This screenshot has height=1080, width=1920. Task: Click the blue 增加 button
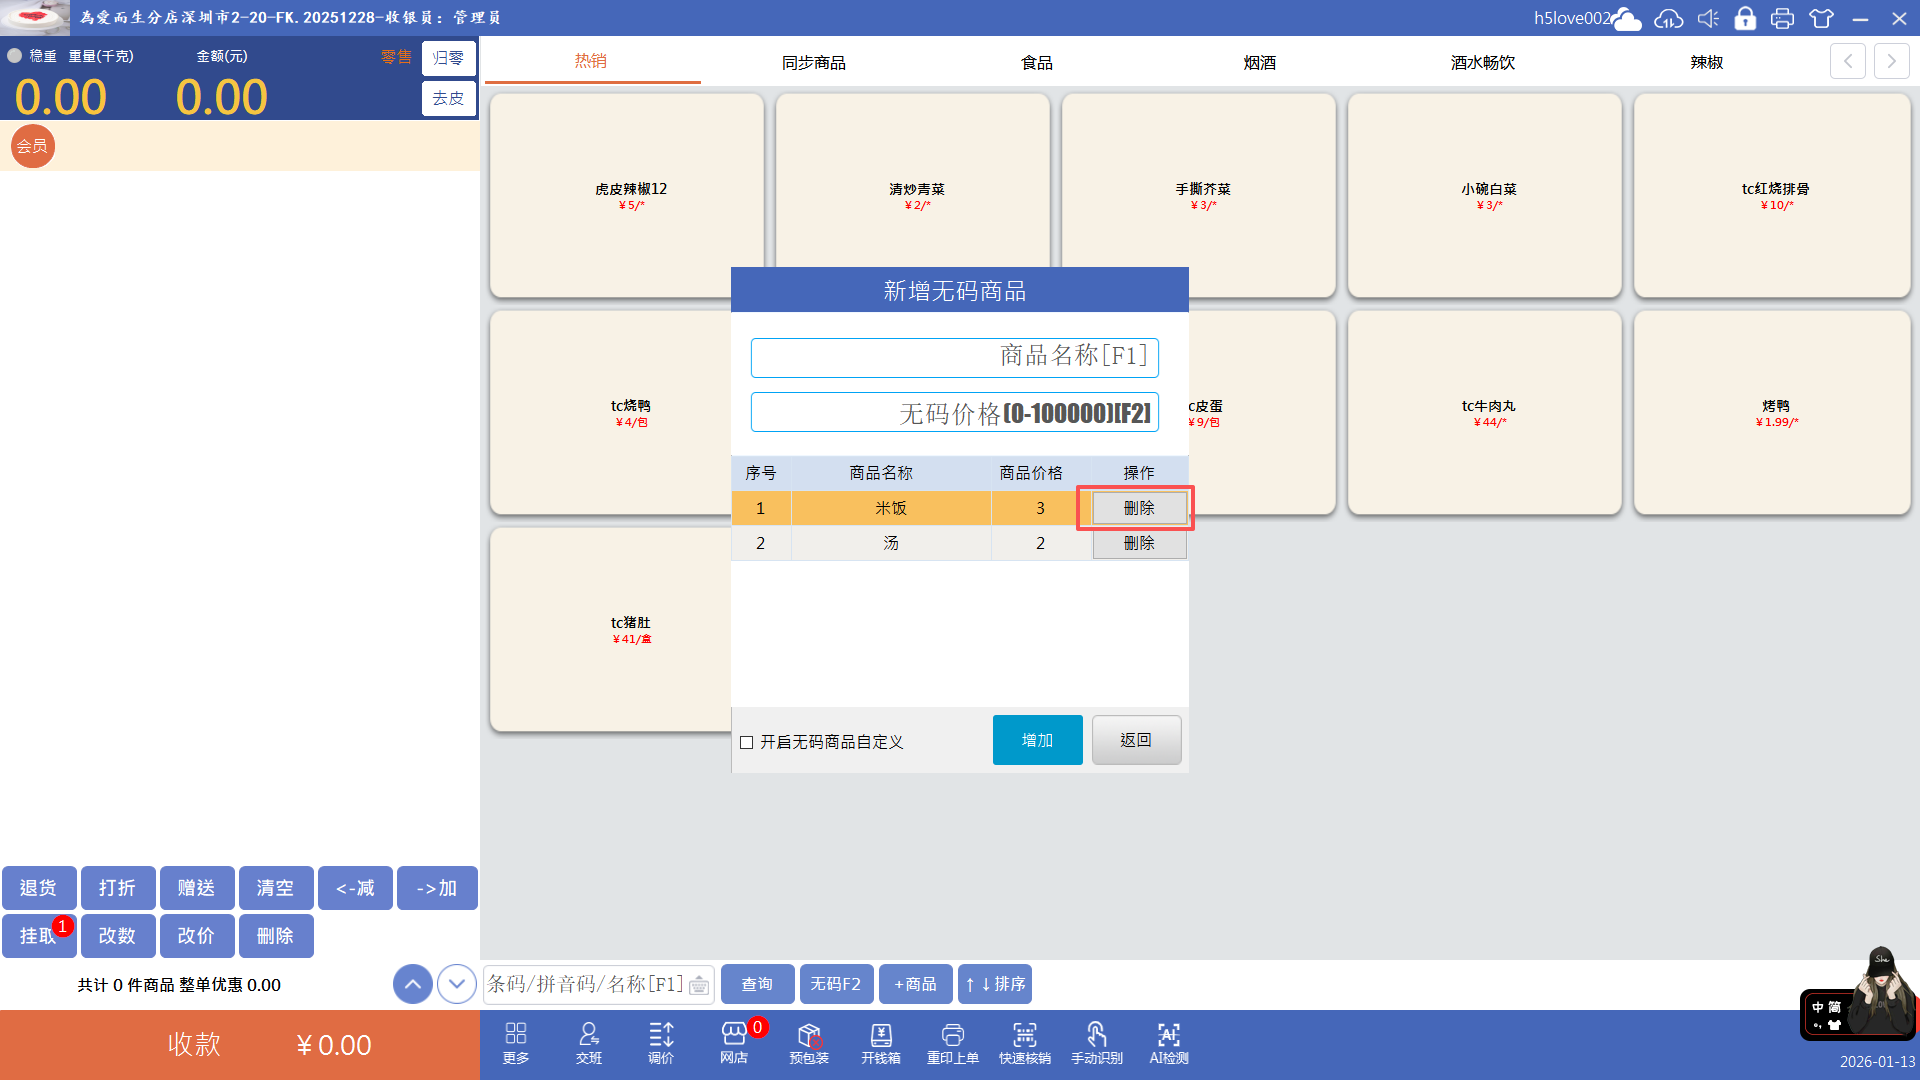coord(1037,740)
